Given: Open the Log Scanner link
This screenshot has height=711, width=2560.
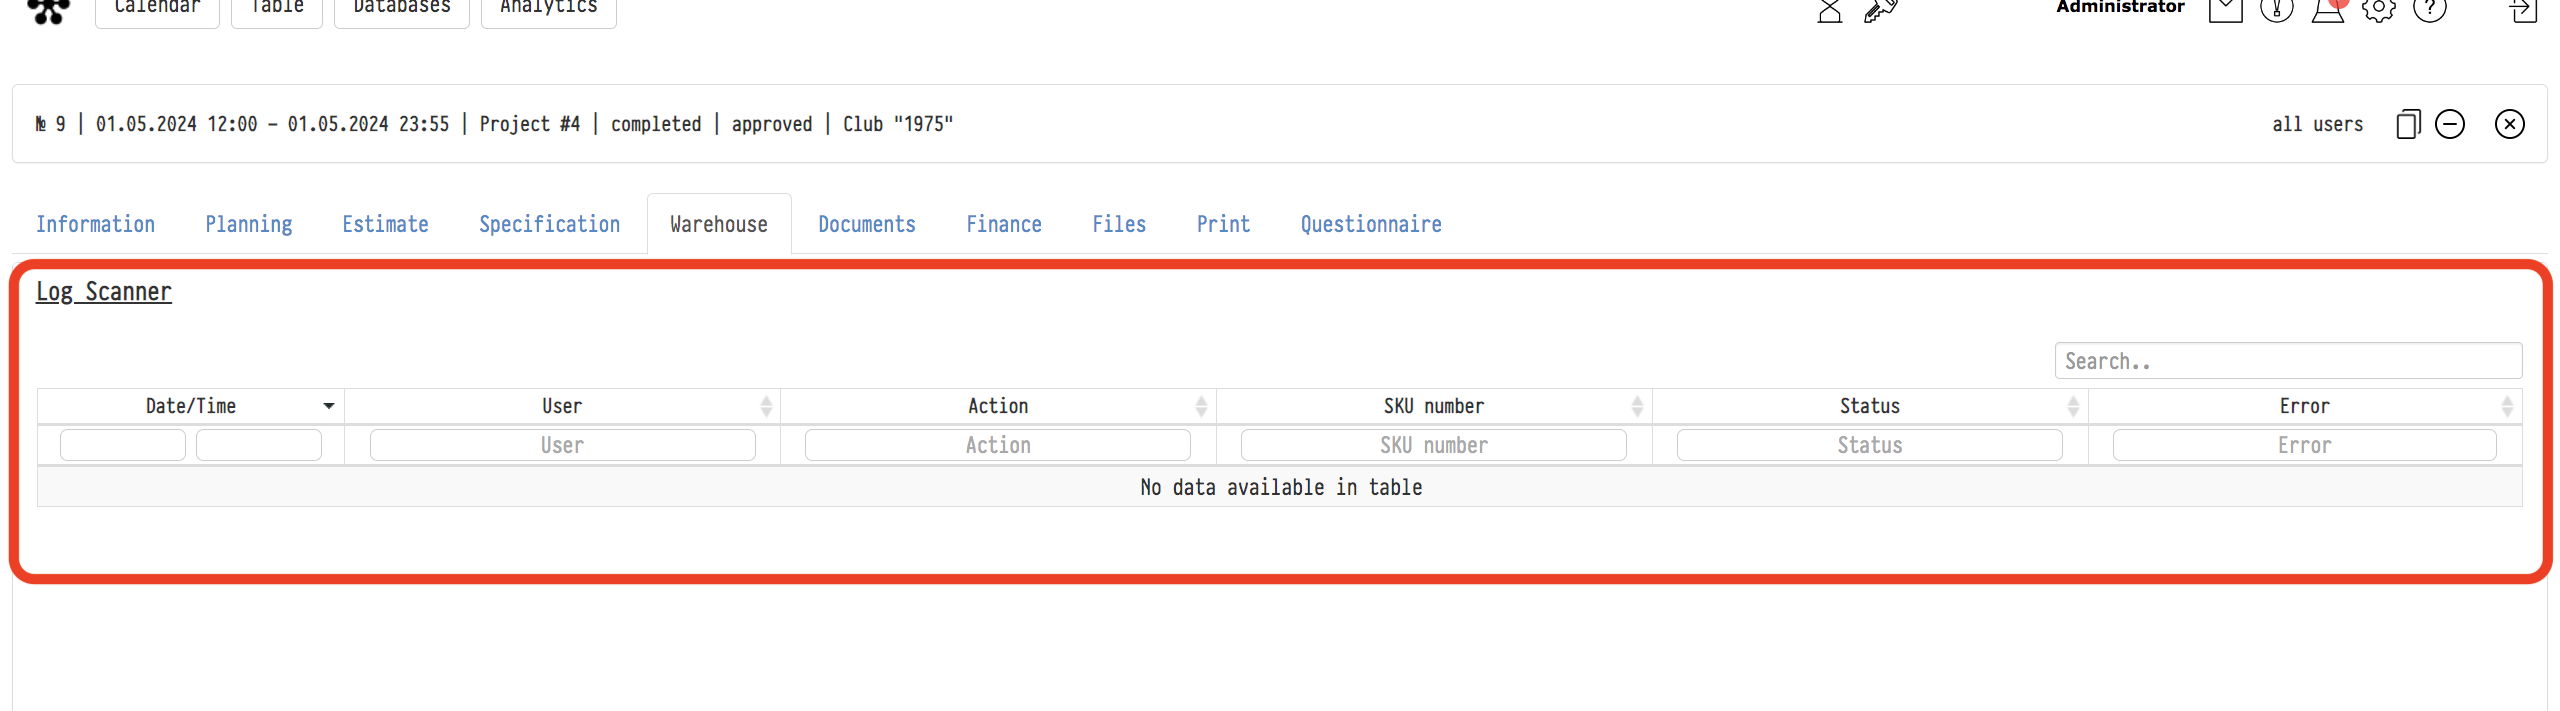Looking at the screenshot, I should (104, 292).
